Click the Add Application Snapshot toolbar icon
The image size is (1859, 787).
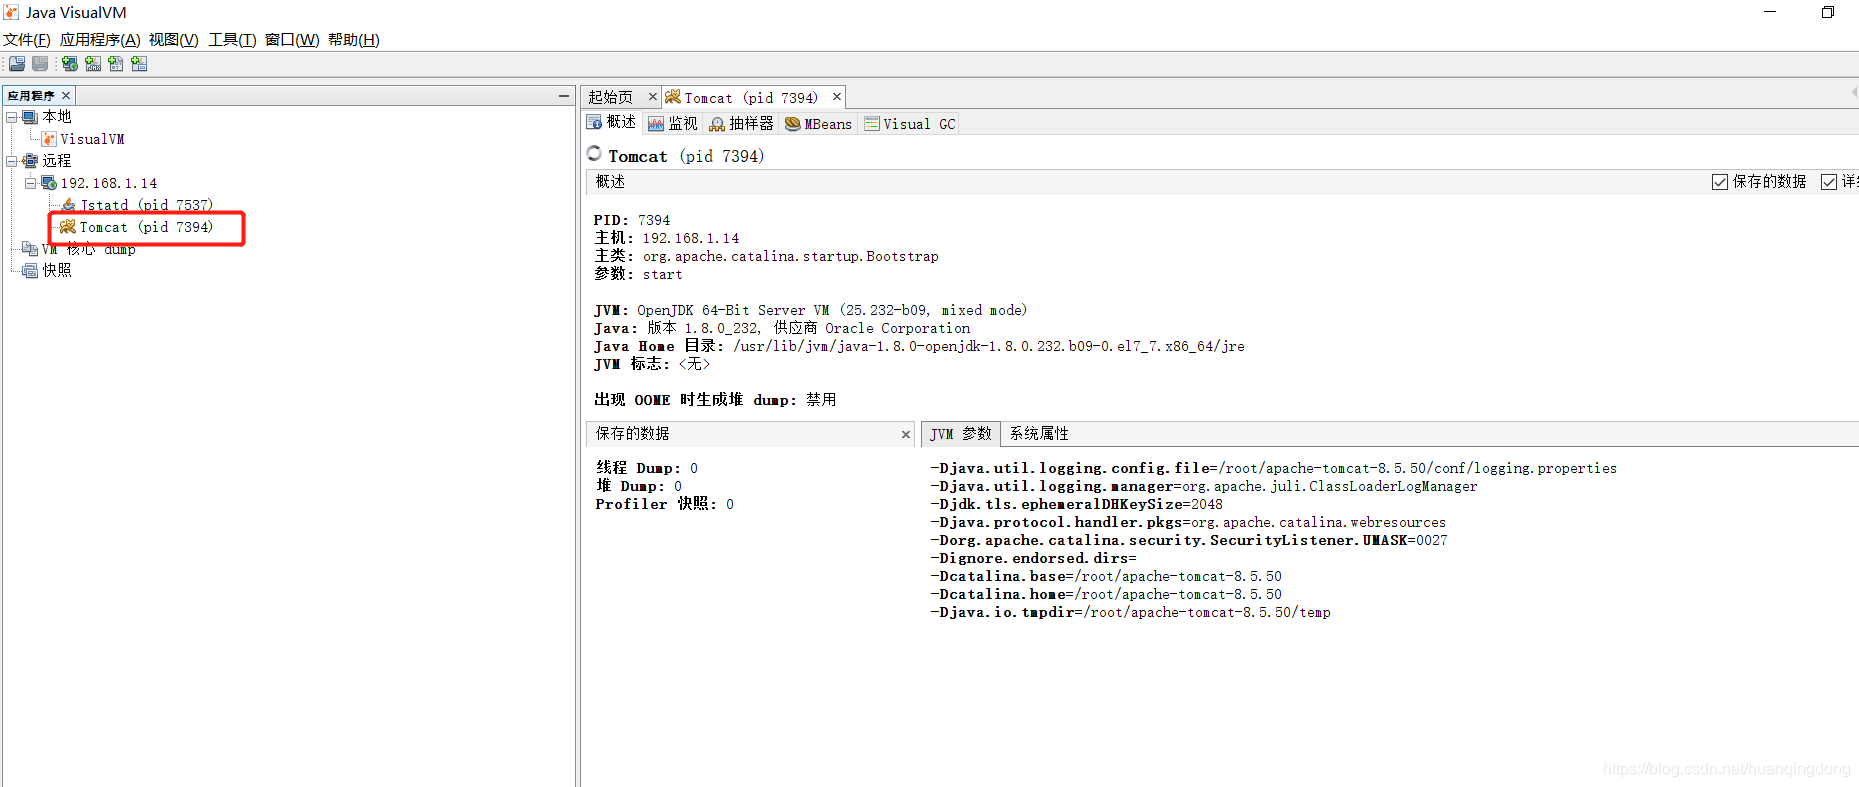(x=139, y=64)
